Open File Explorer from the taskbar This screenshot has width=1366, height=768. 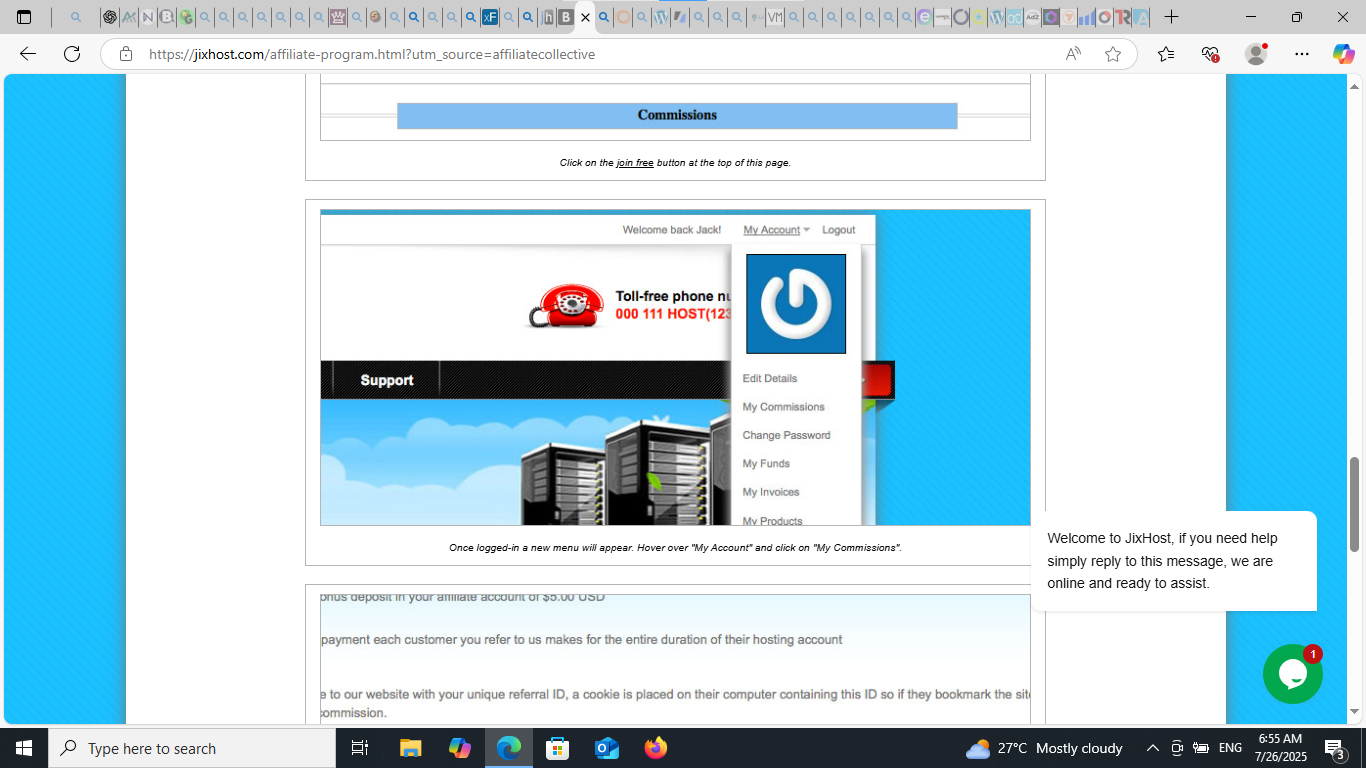tap(411, 748)
